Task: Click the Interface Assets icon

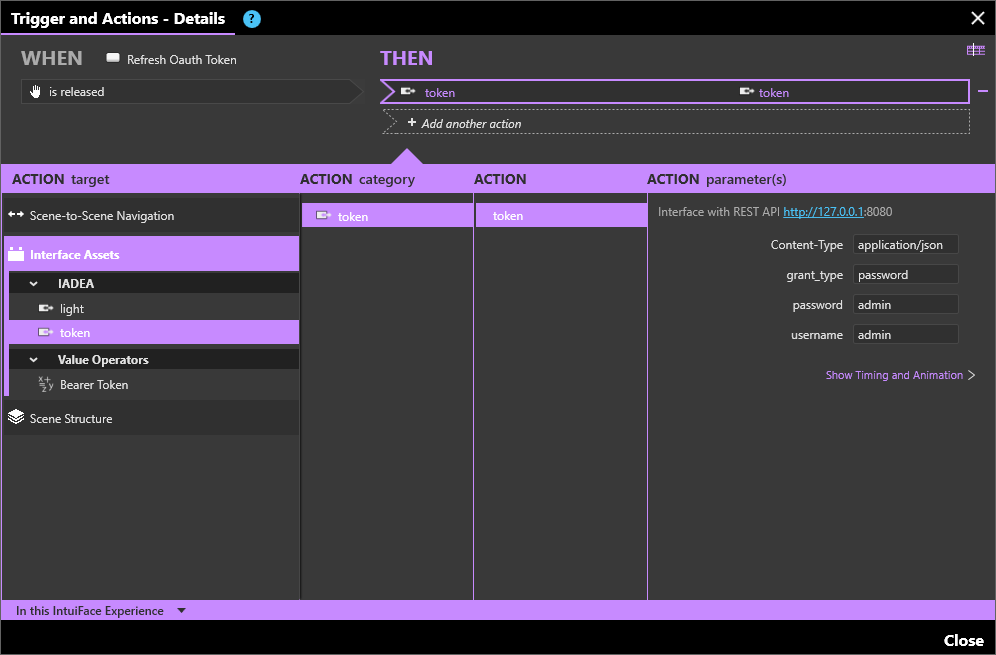Action: click(16, 254)
